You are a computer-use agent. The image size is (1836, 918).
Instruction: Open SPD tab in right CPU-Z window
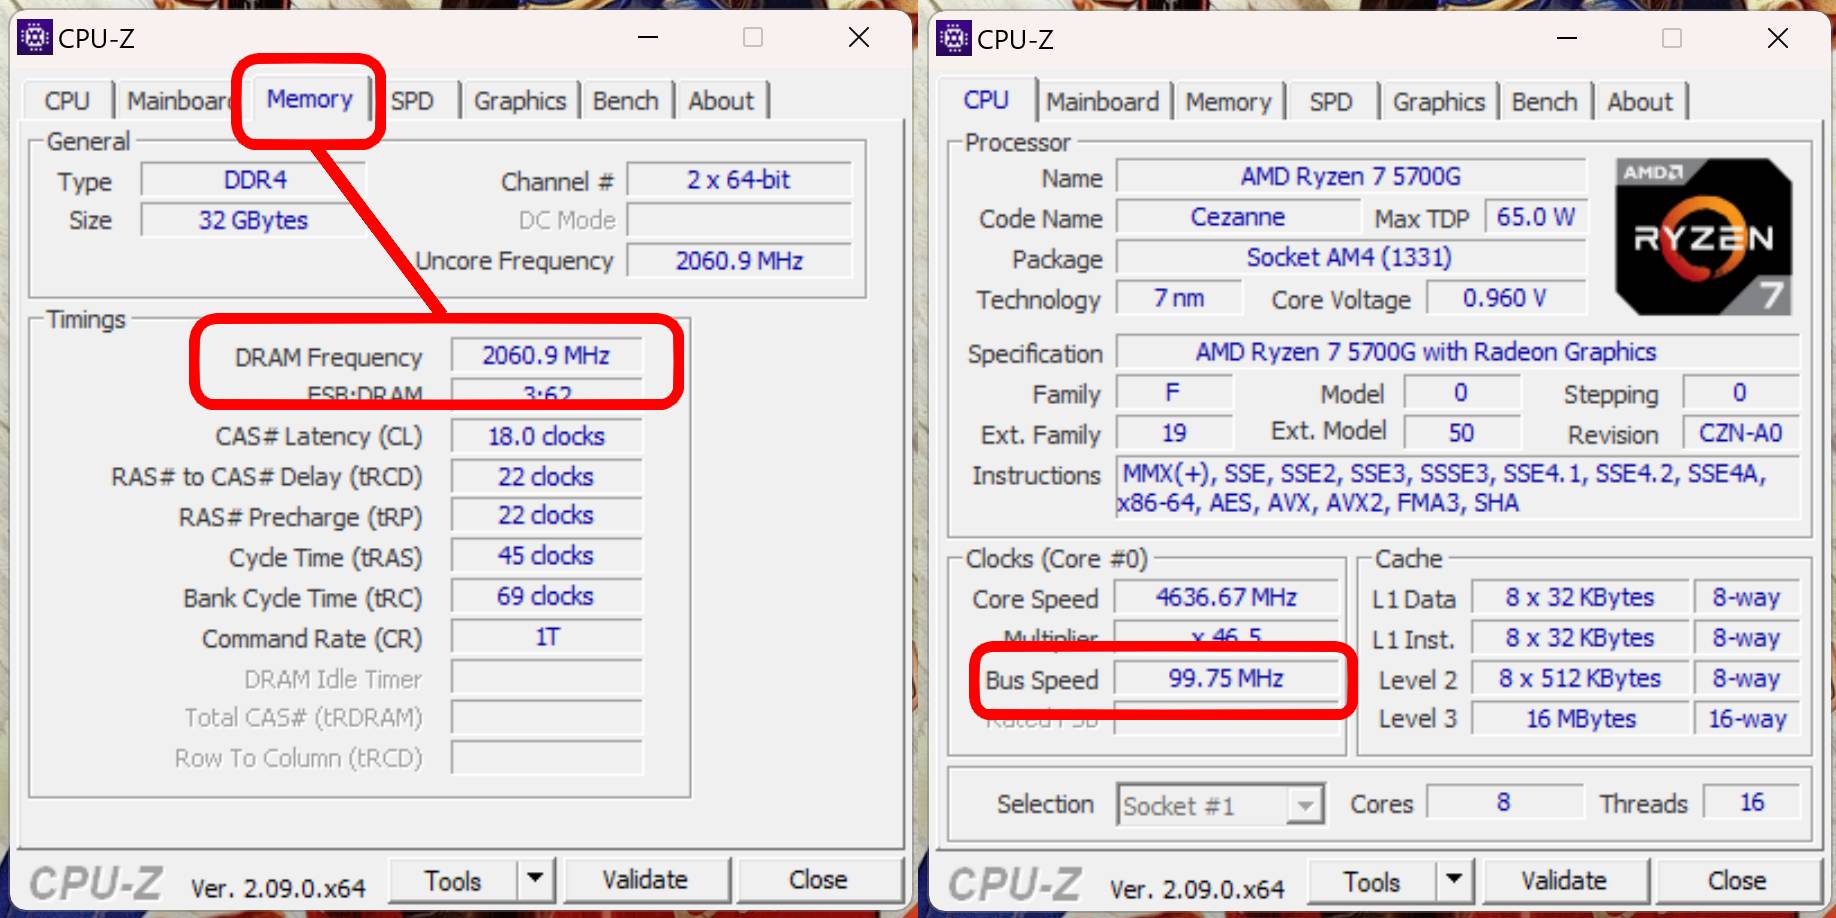[1331, 102]
